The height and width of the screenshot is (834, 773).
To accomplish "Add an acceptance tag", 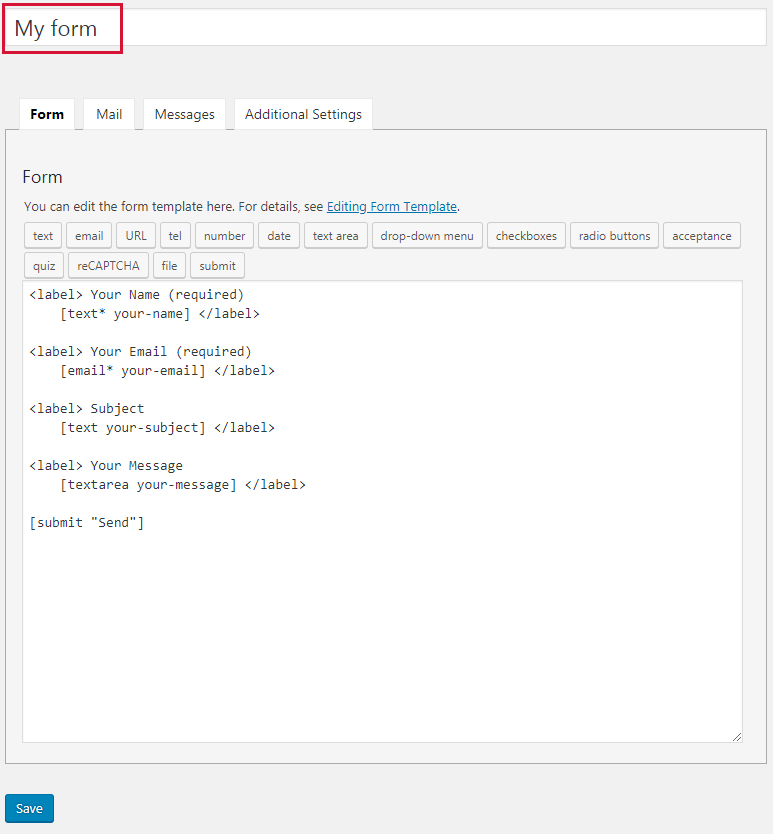I will coord(701,236).
